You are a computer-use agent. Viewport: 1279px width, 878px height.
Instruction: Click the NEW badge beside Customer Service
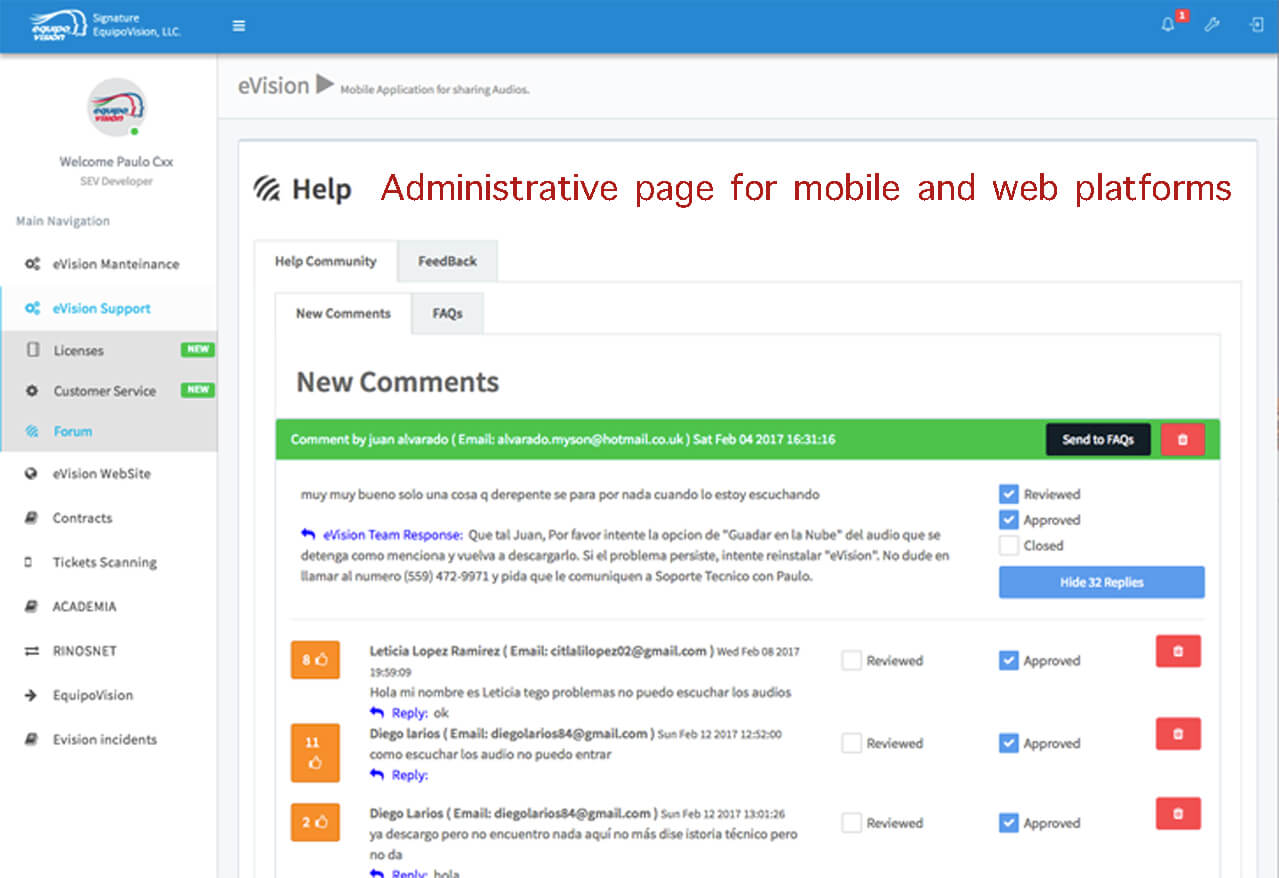pyautogui.click(x=197, y=390)
